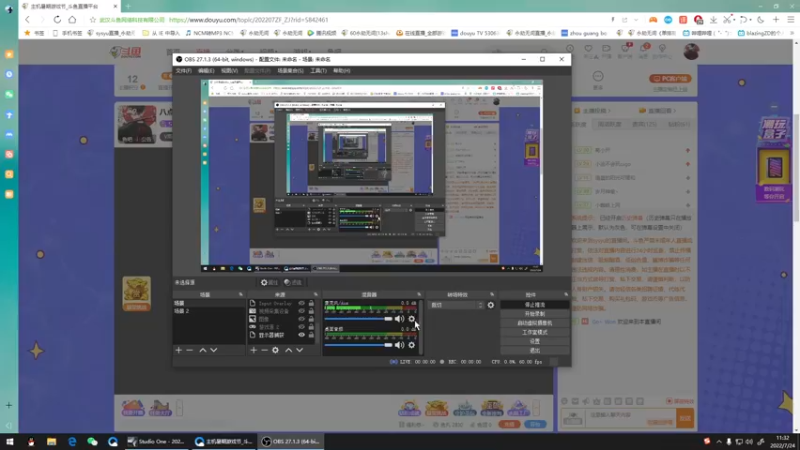Move source up in Sources panel
This screenshot has width=800, height=450.
pyautogui.click(x=288, y=350)
